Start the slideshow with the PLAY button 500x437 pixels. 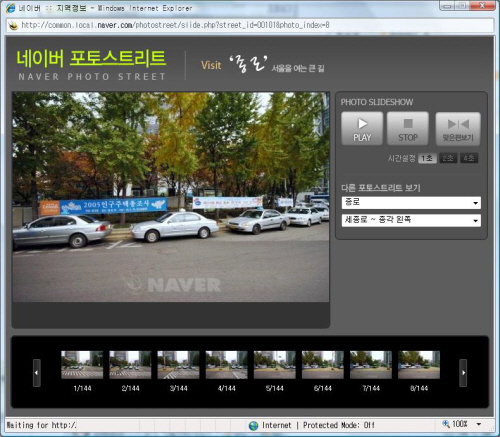362,129
